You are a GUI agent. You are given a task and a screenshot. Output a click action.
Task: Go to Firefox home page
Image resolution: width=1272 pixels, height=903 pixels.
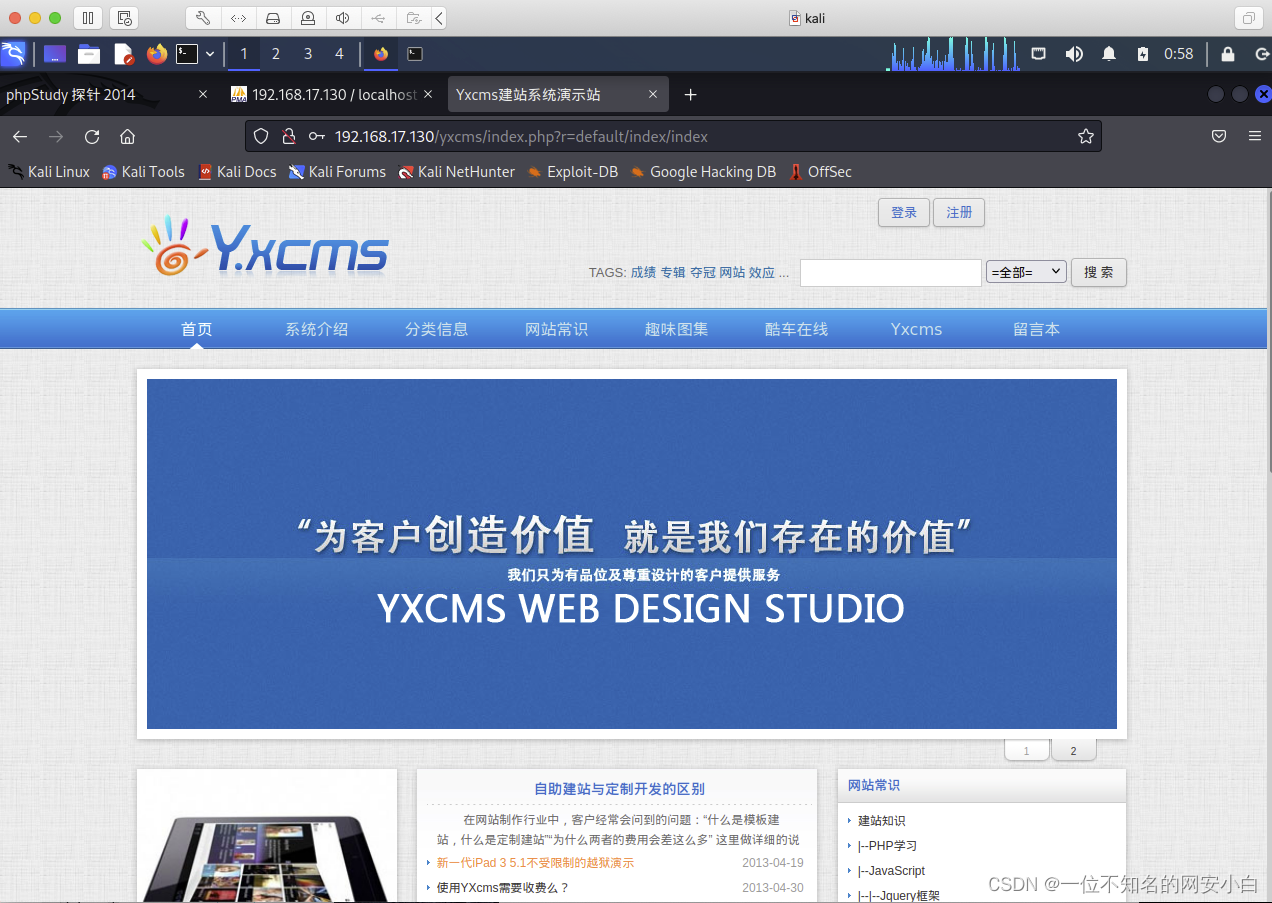click(x=127, y=136)
